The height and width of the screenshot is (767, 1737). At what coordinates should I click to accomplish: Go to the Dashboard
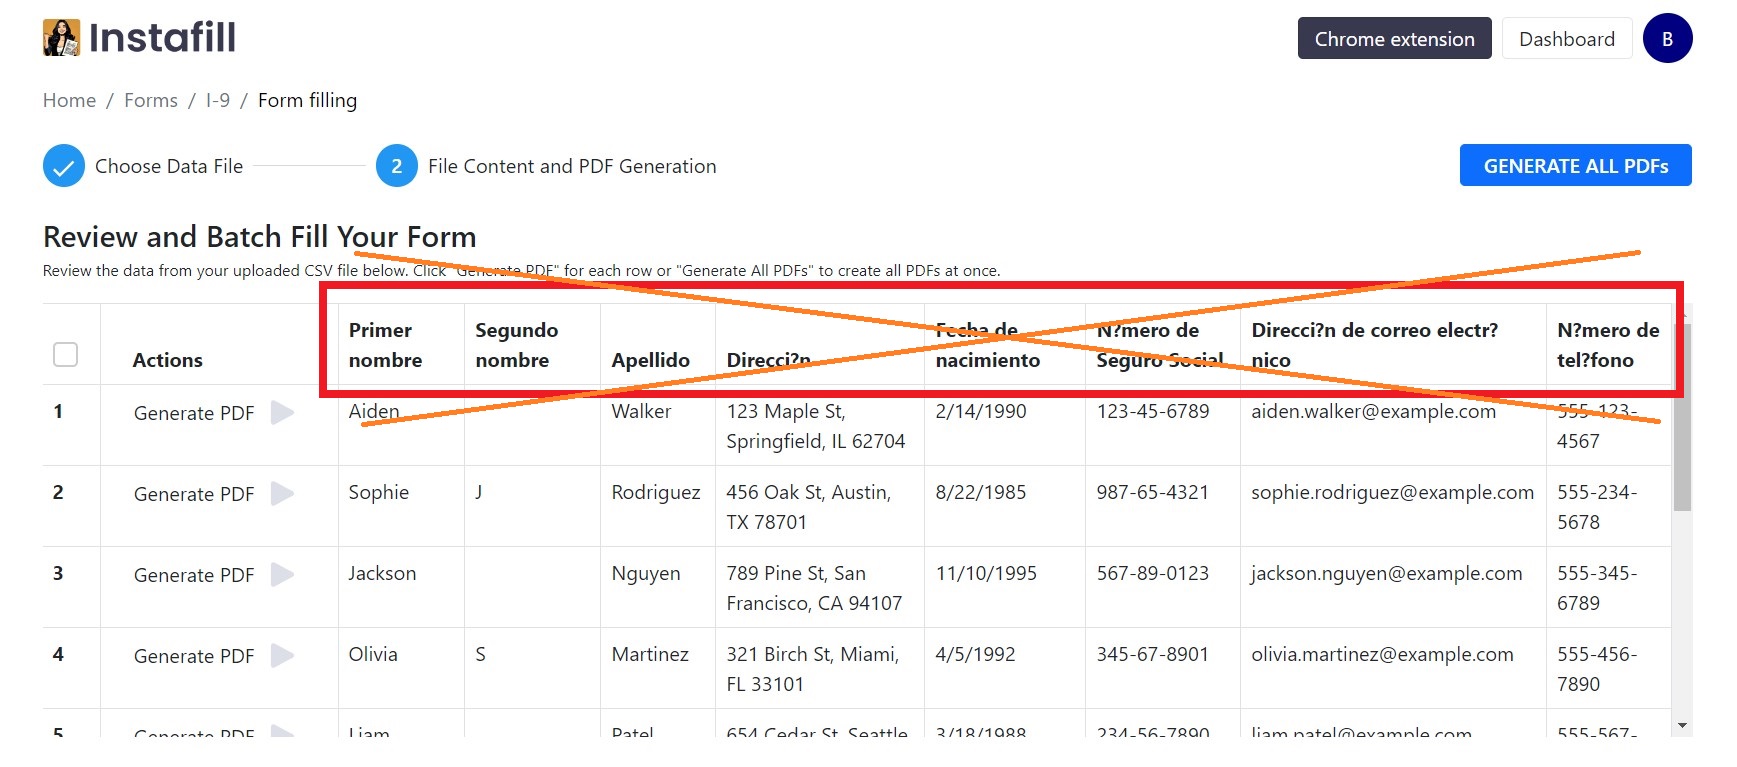pyautogui.click(x=1566, y=39)
